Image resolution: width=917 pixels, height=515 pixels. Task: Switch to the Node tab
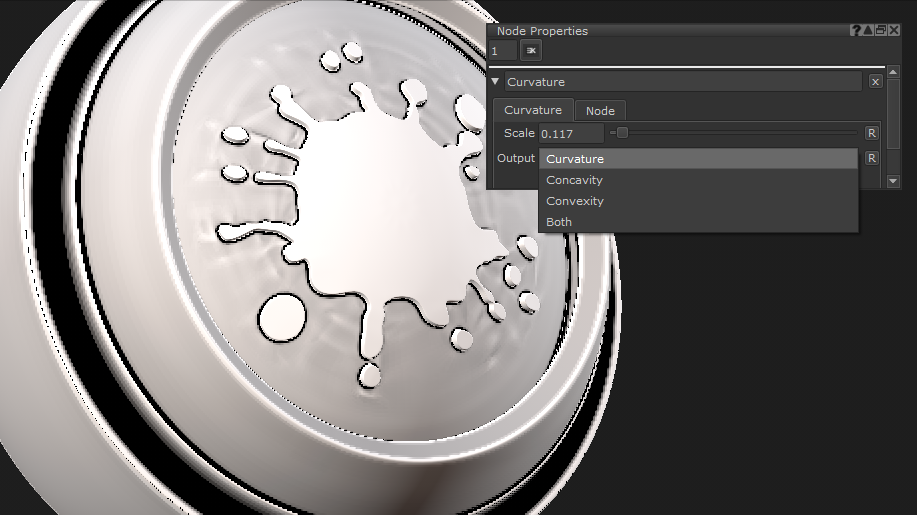tap(600, 111)
